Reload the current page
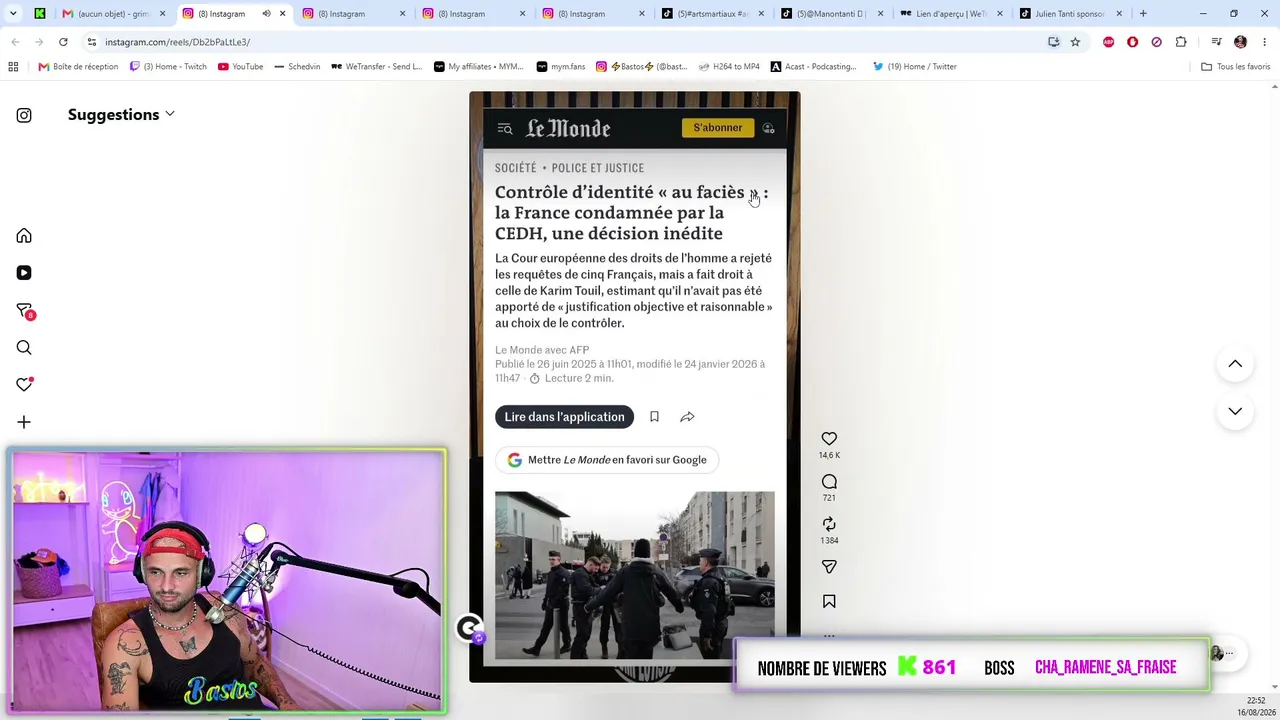Image resolution: width=1280 pixels, height=720 pixels. click(63, 42)
